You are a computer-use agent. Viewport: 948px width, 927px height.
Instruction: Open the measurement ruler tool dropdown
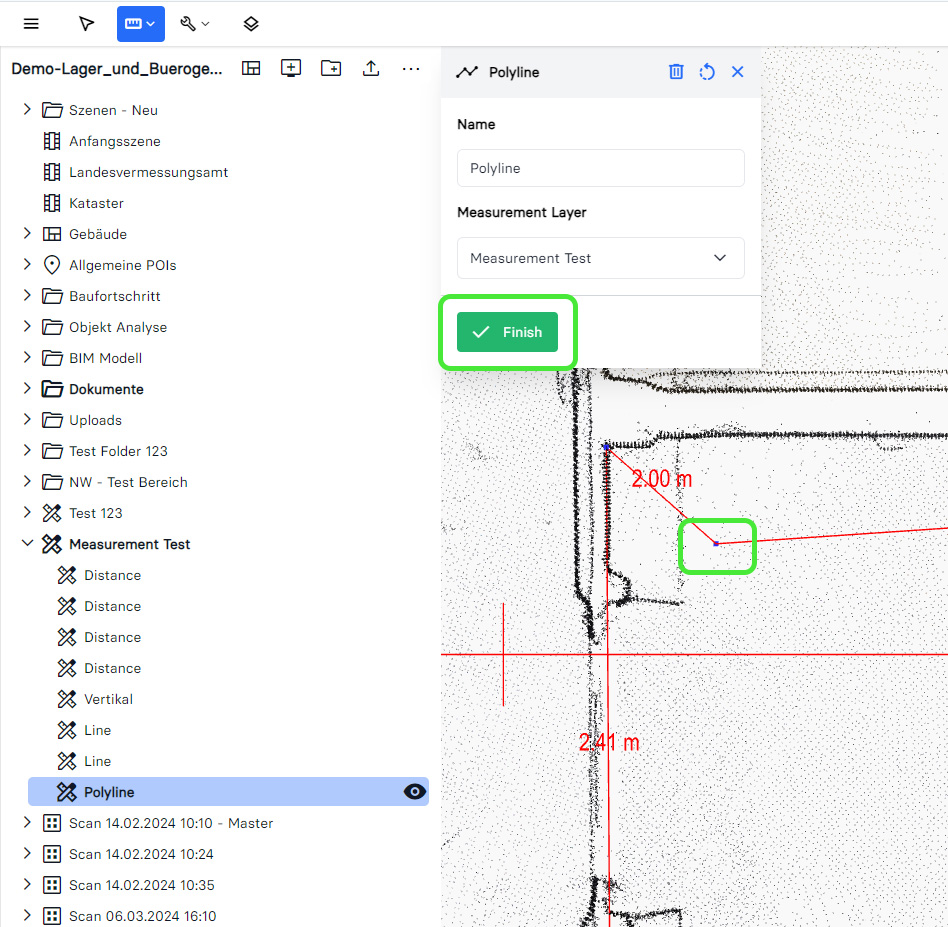coord(140,24)
